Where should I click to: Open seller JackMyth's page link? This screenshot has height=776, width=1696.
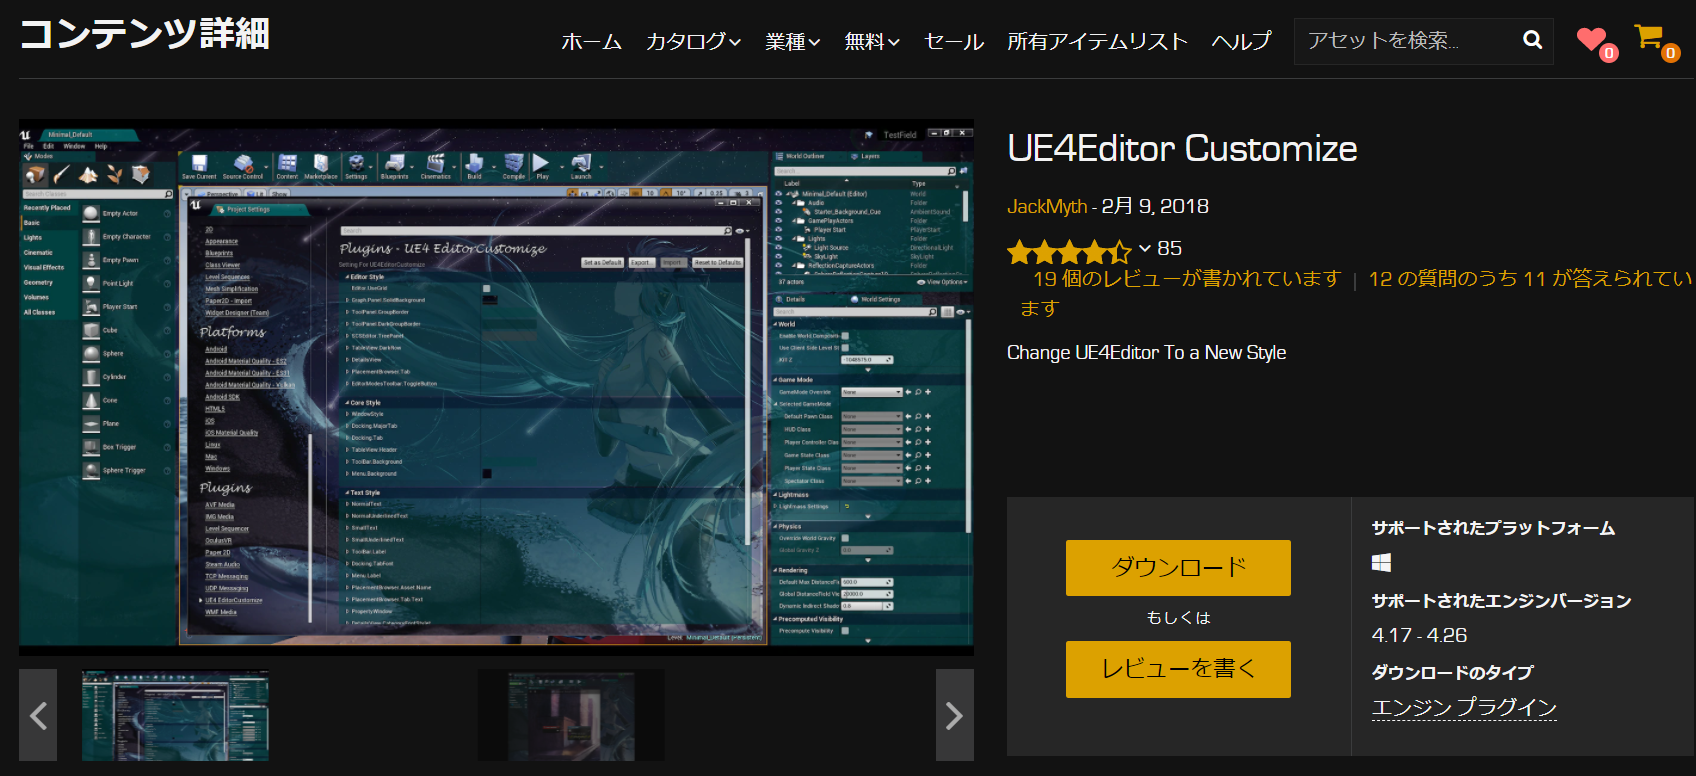point(1047,206)
